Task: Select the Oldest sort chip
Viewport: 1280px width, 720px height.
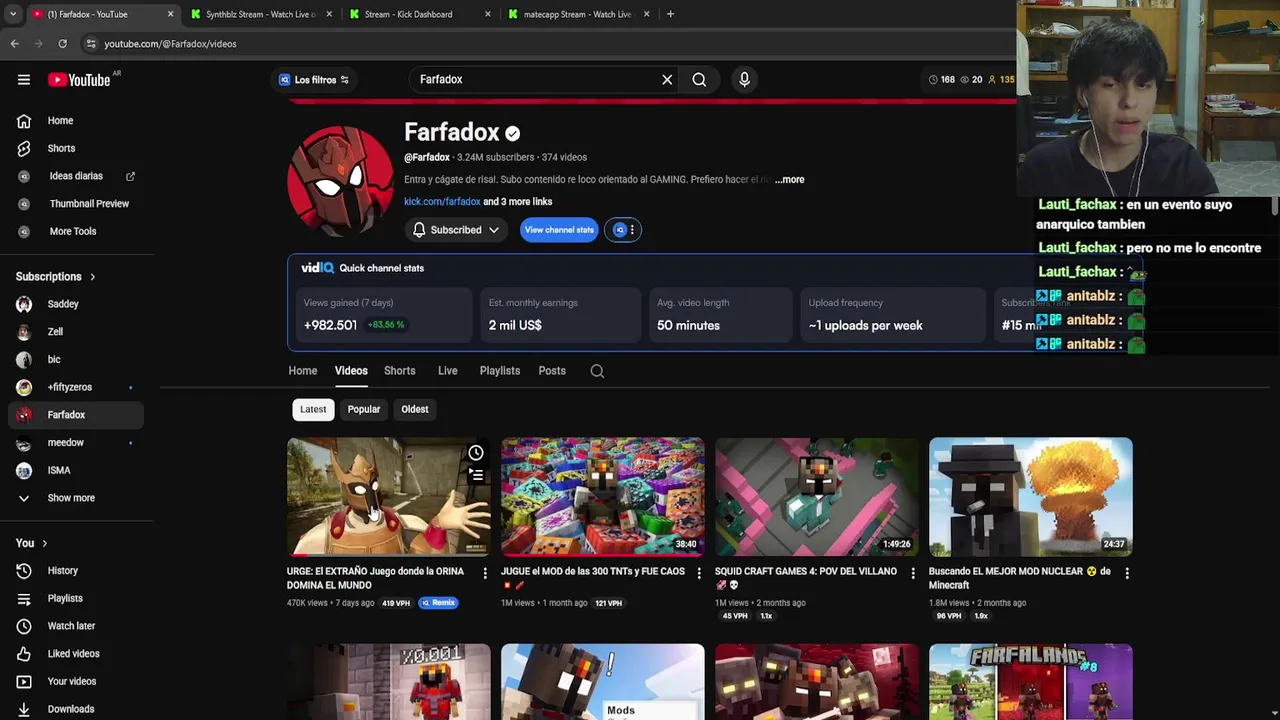Action: 415,409
